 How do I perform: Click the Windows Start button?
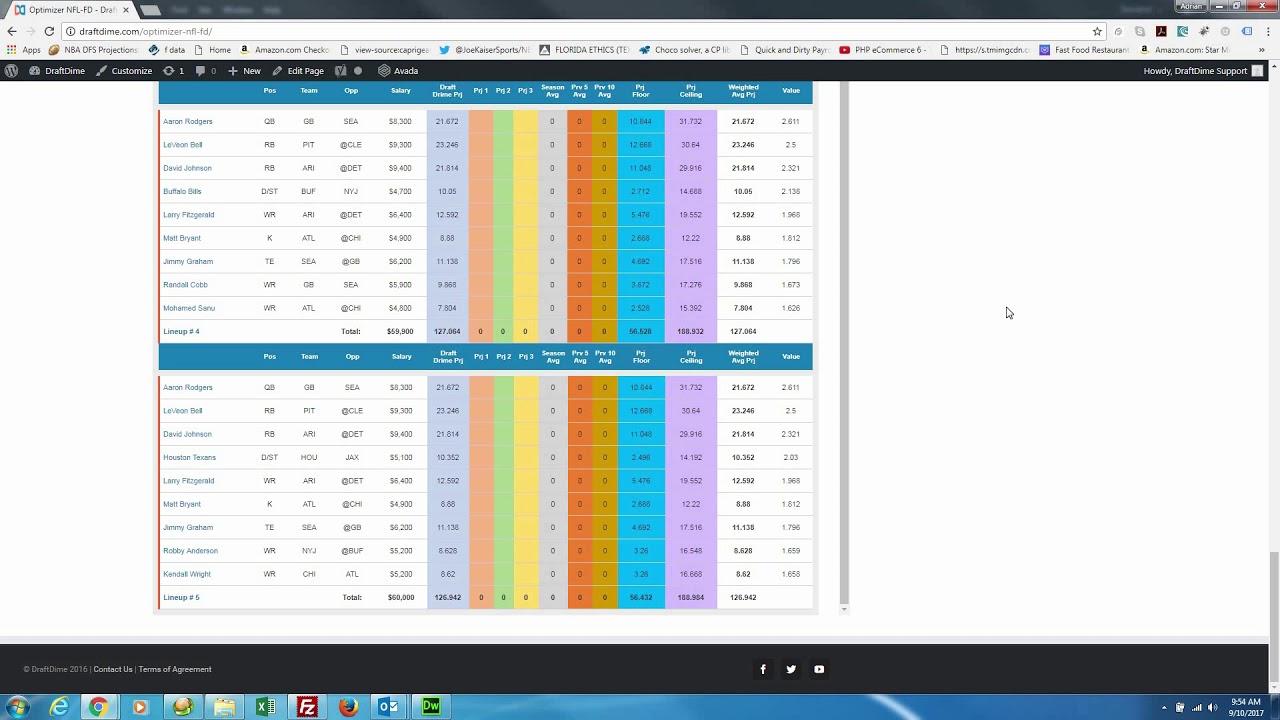tap(19, 707)
